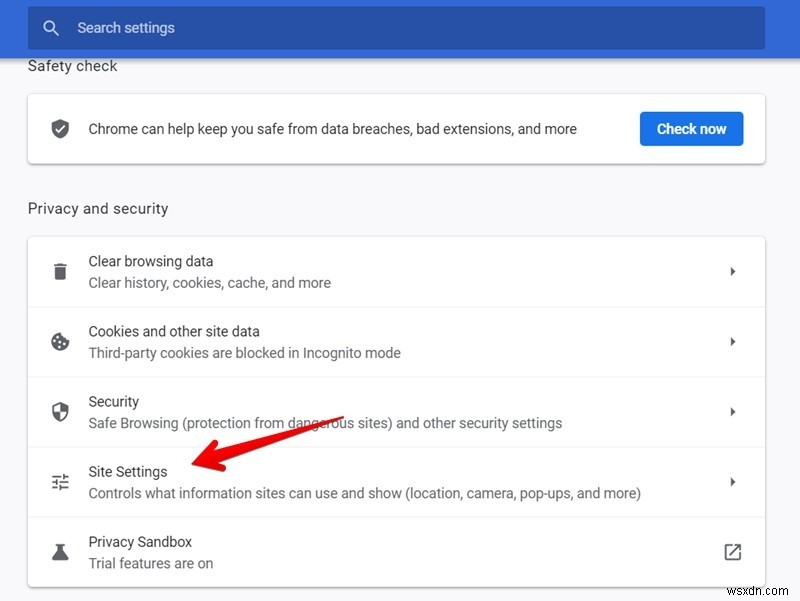The image size is (800, 601).
Task: Click the search magnifying glass icon
Action: (x=51, y=28)
